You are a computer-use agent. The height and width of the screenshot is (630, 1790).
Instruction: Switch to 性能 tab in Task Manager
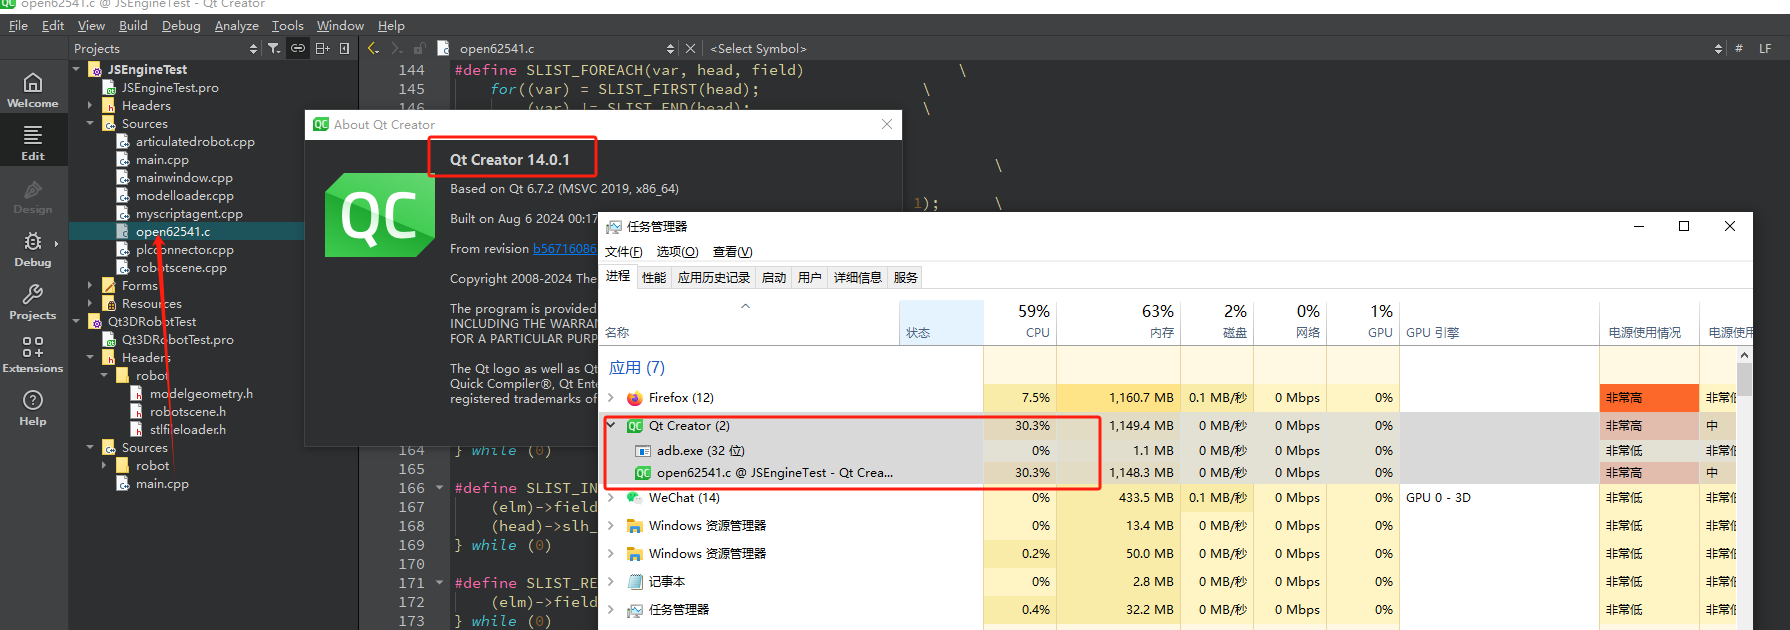(654, 278)
